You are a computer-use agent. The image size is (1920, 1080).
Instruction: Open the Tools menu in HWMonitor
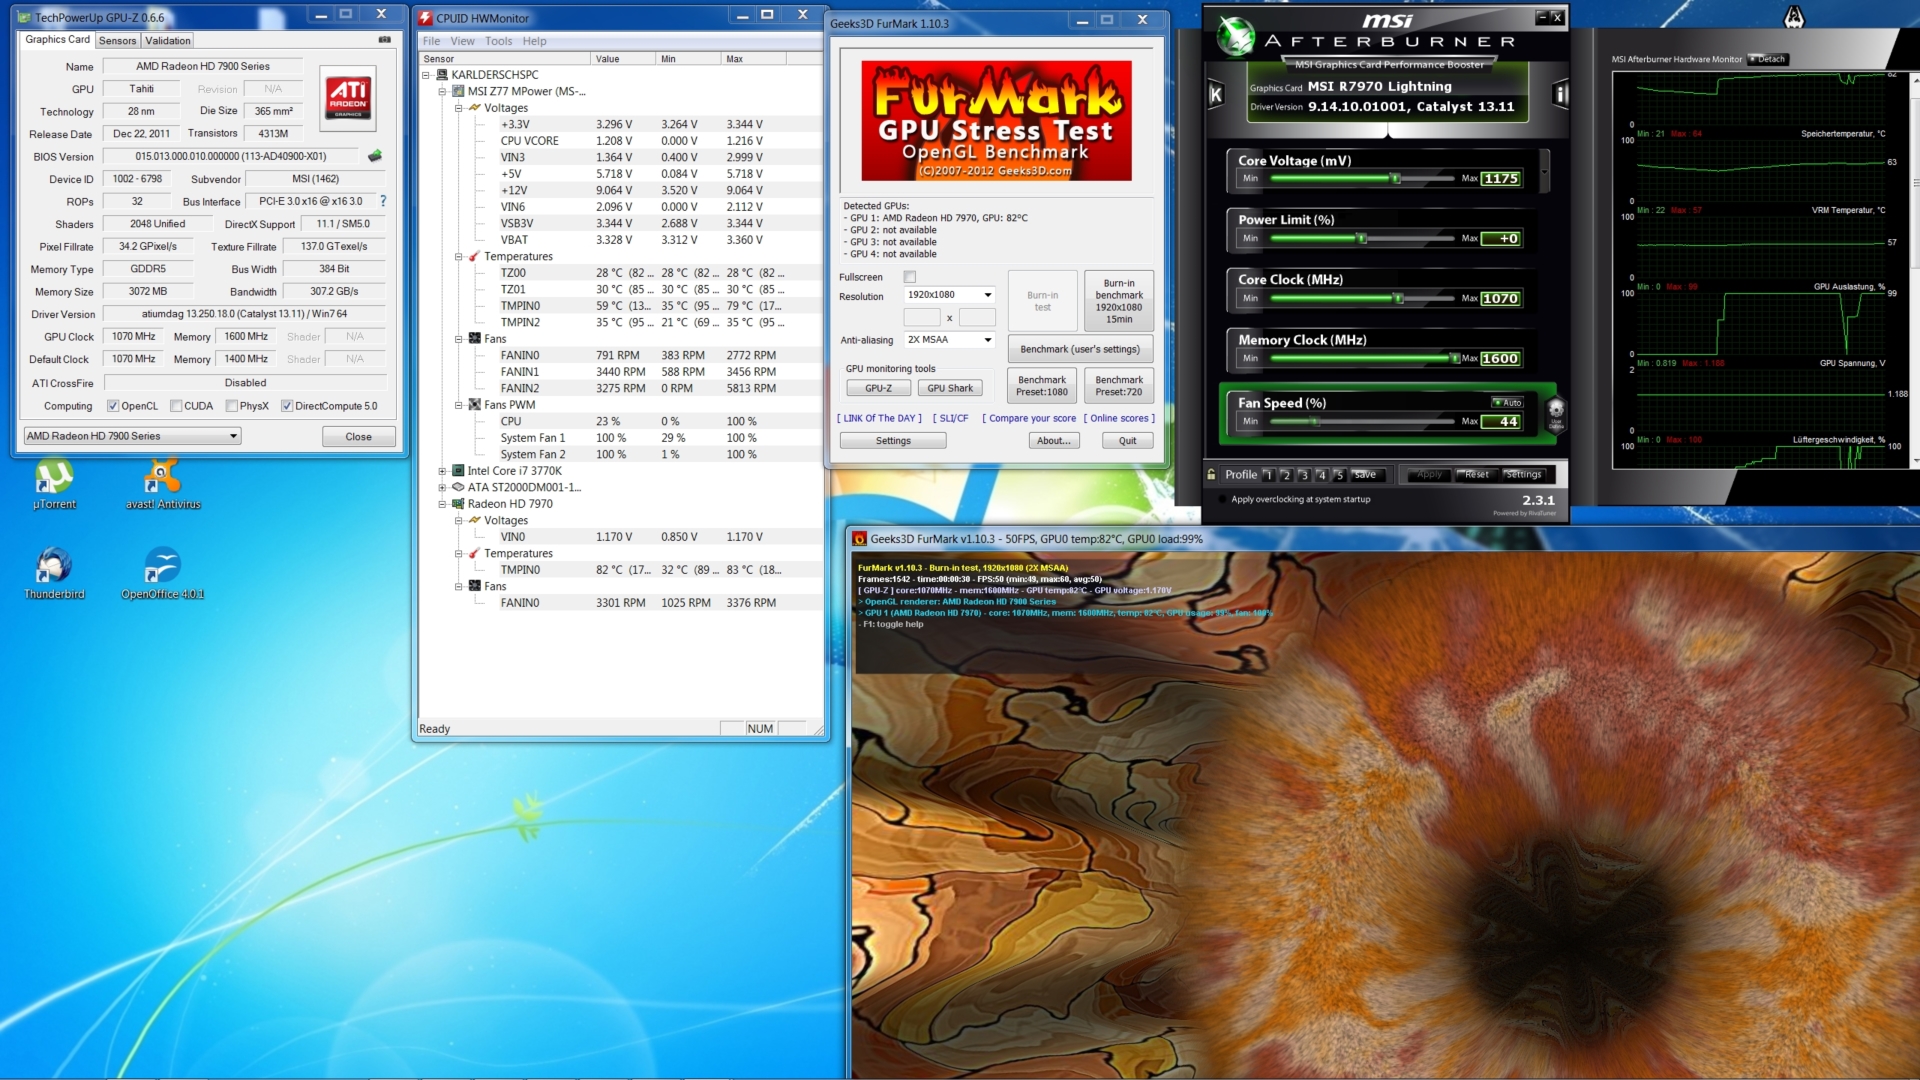coord(498,41)
